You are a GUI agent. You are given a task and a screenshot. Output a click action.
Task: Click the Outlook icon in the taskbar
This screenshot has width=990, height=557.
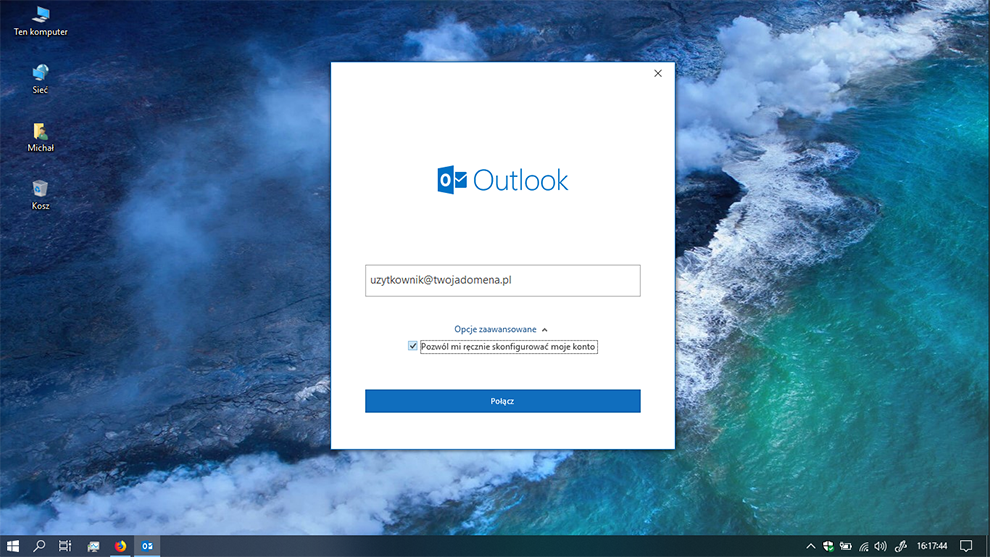(147, 546)
